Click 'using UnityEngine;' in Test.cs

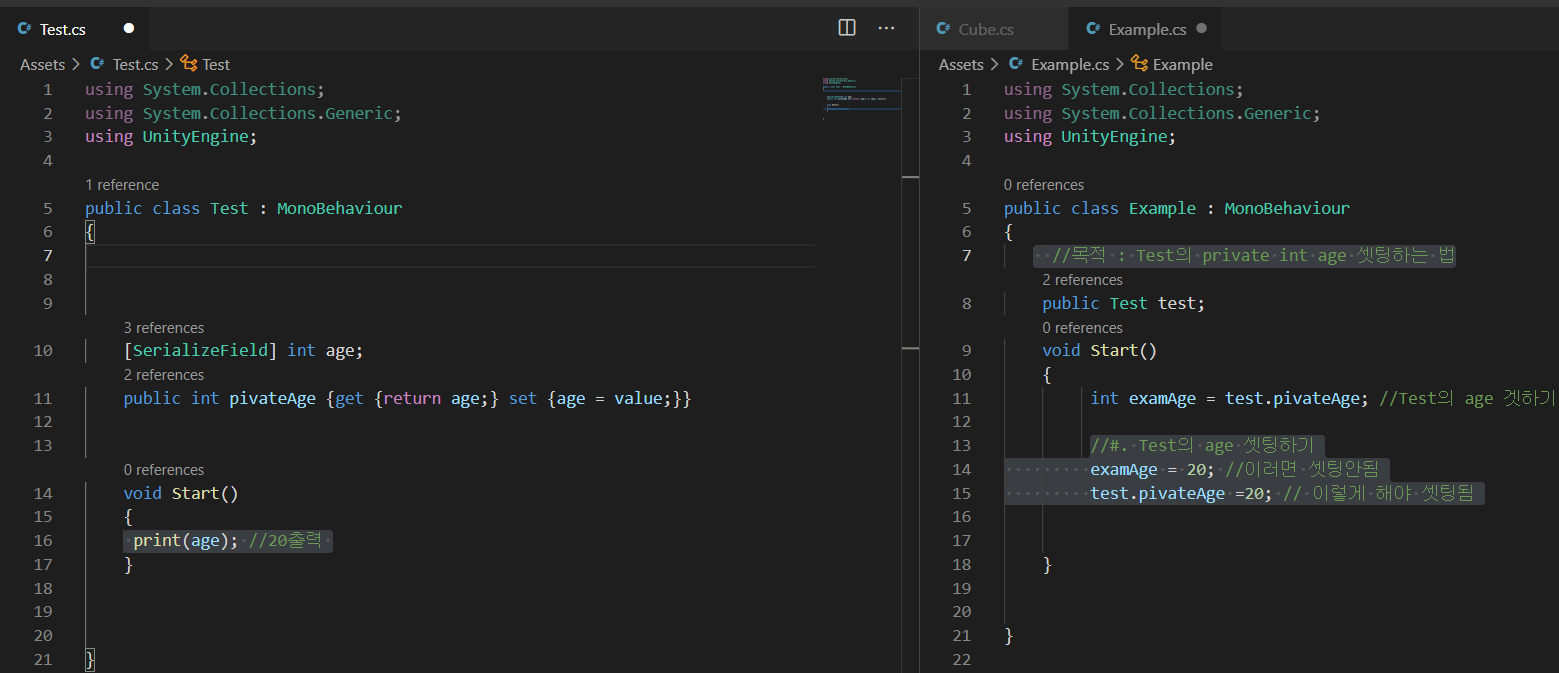point(171,137)
